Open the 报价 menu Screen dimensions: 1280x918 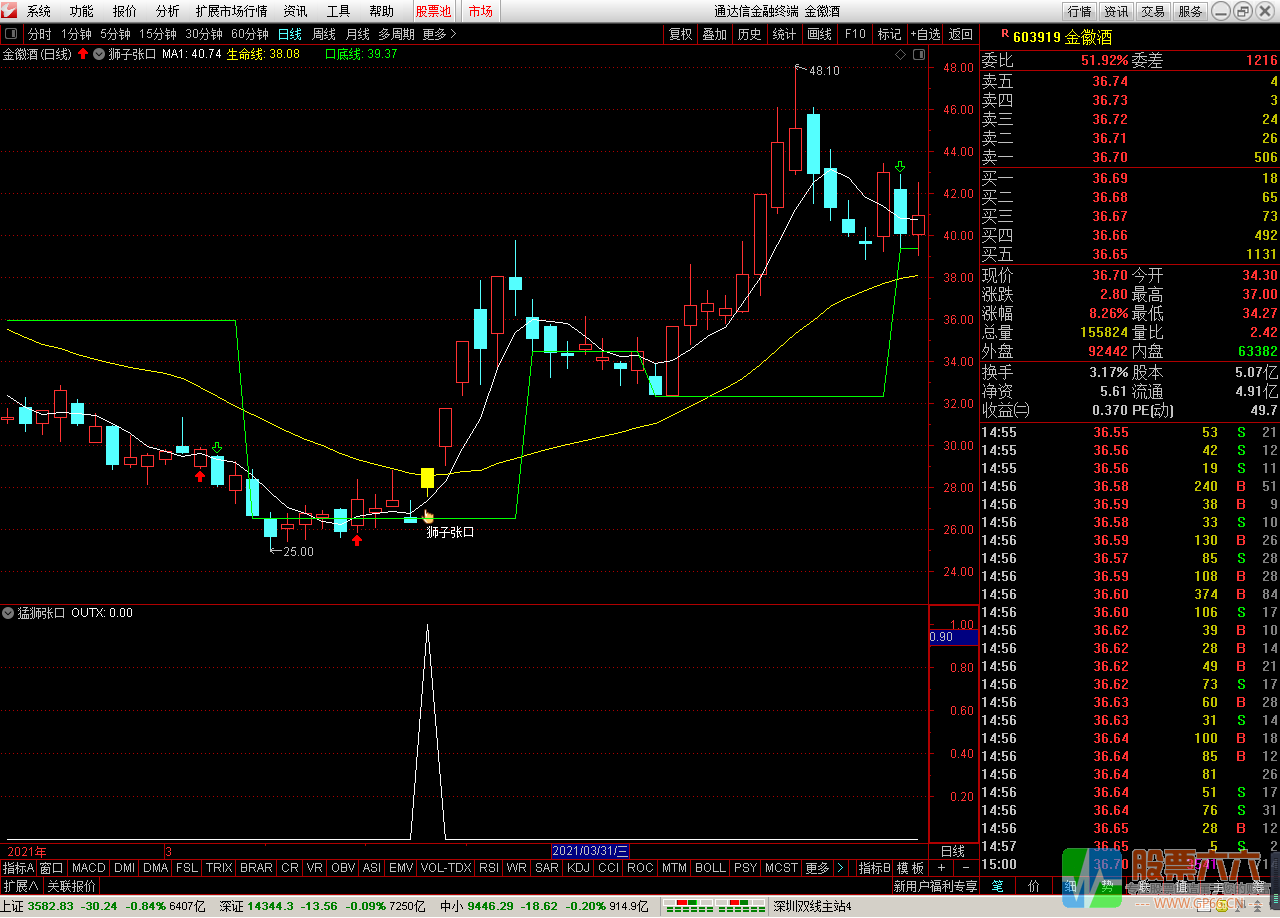pos(125,11)
